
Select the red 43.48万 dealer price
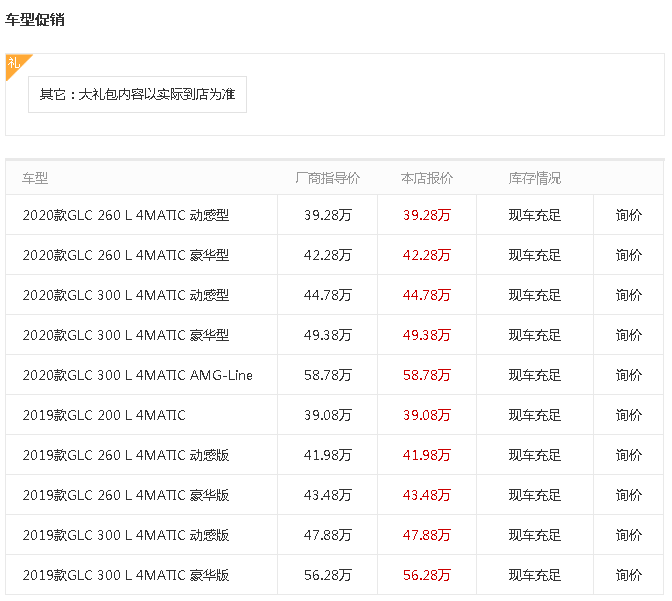point(427,495)
